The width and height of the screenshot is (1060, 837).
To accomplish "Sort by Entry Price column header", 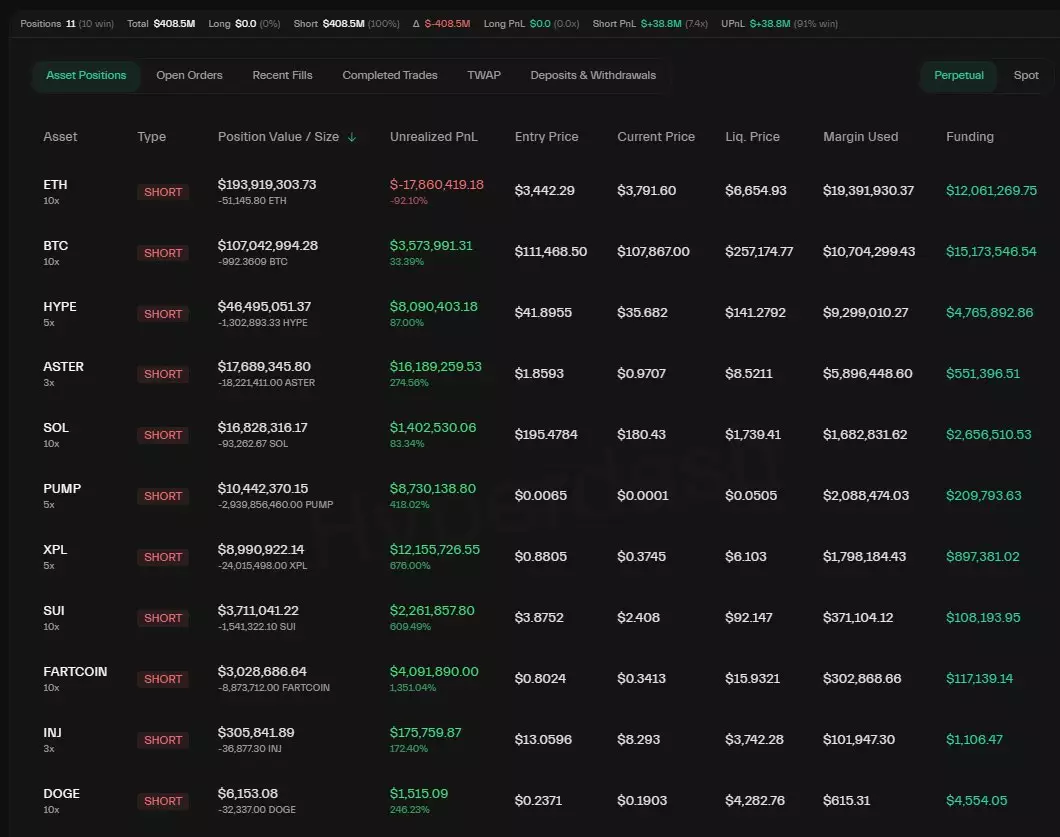I will (546, 137).
